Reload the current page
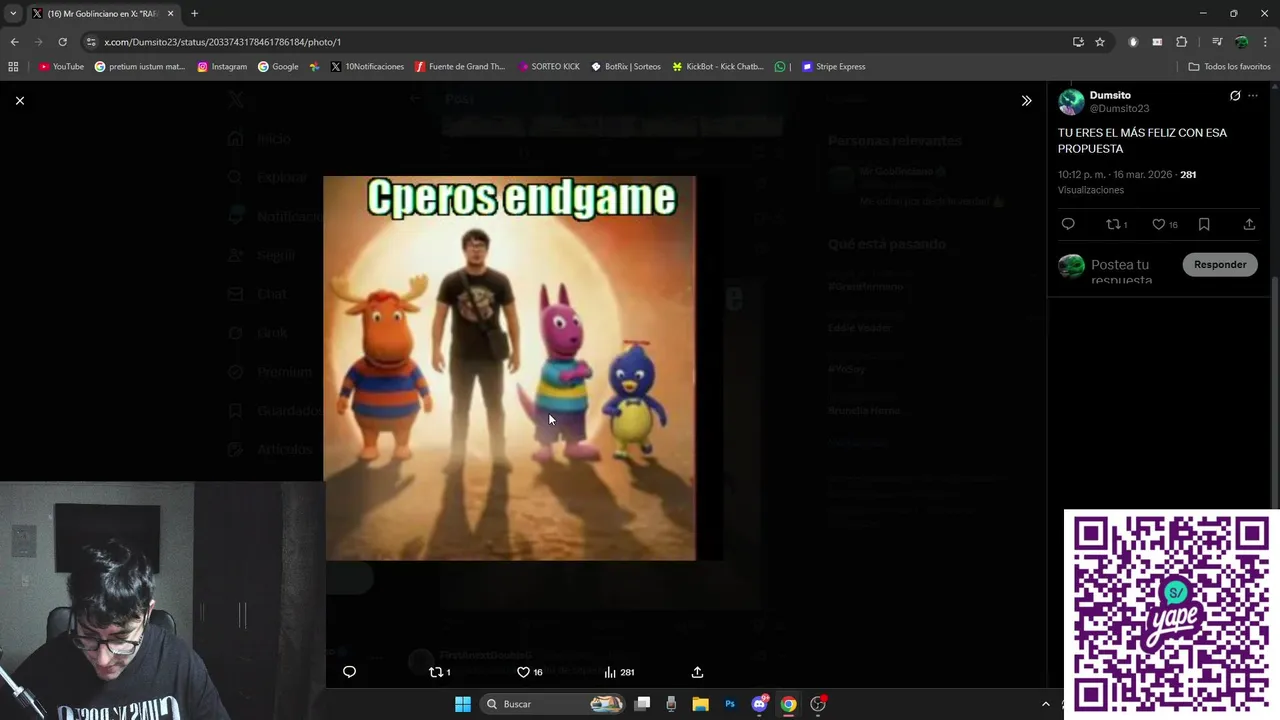 coord(62,42)
